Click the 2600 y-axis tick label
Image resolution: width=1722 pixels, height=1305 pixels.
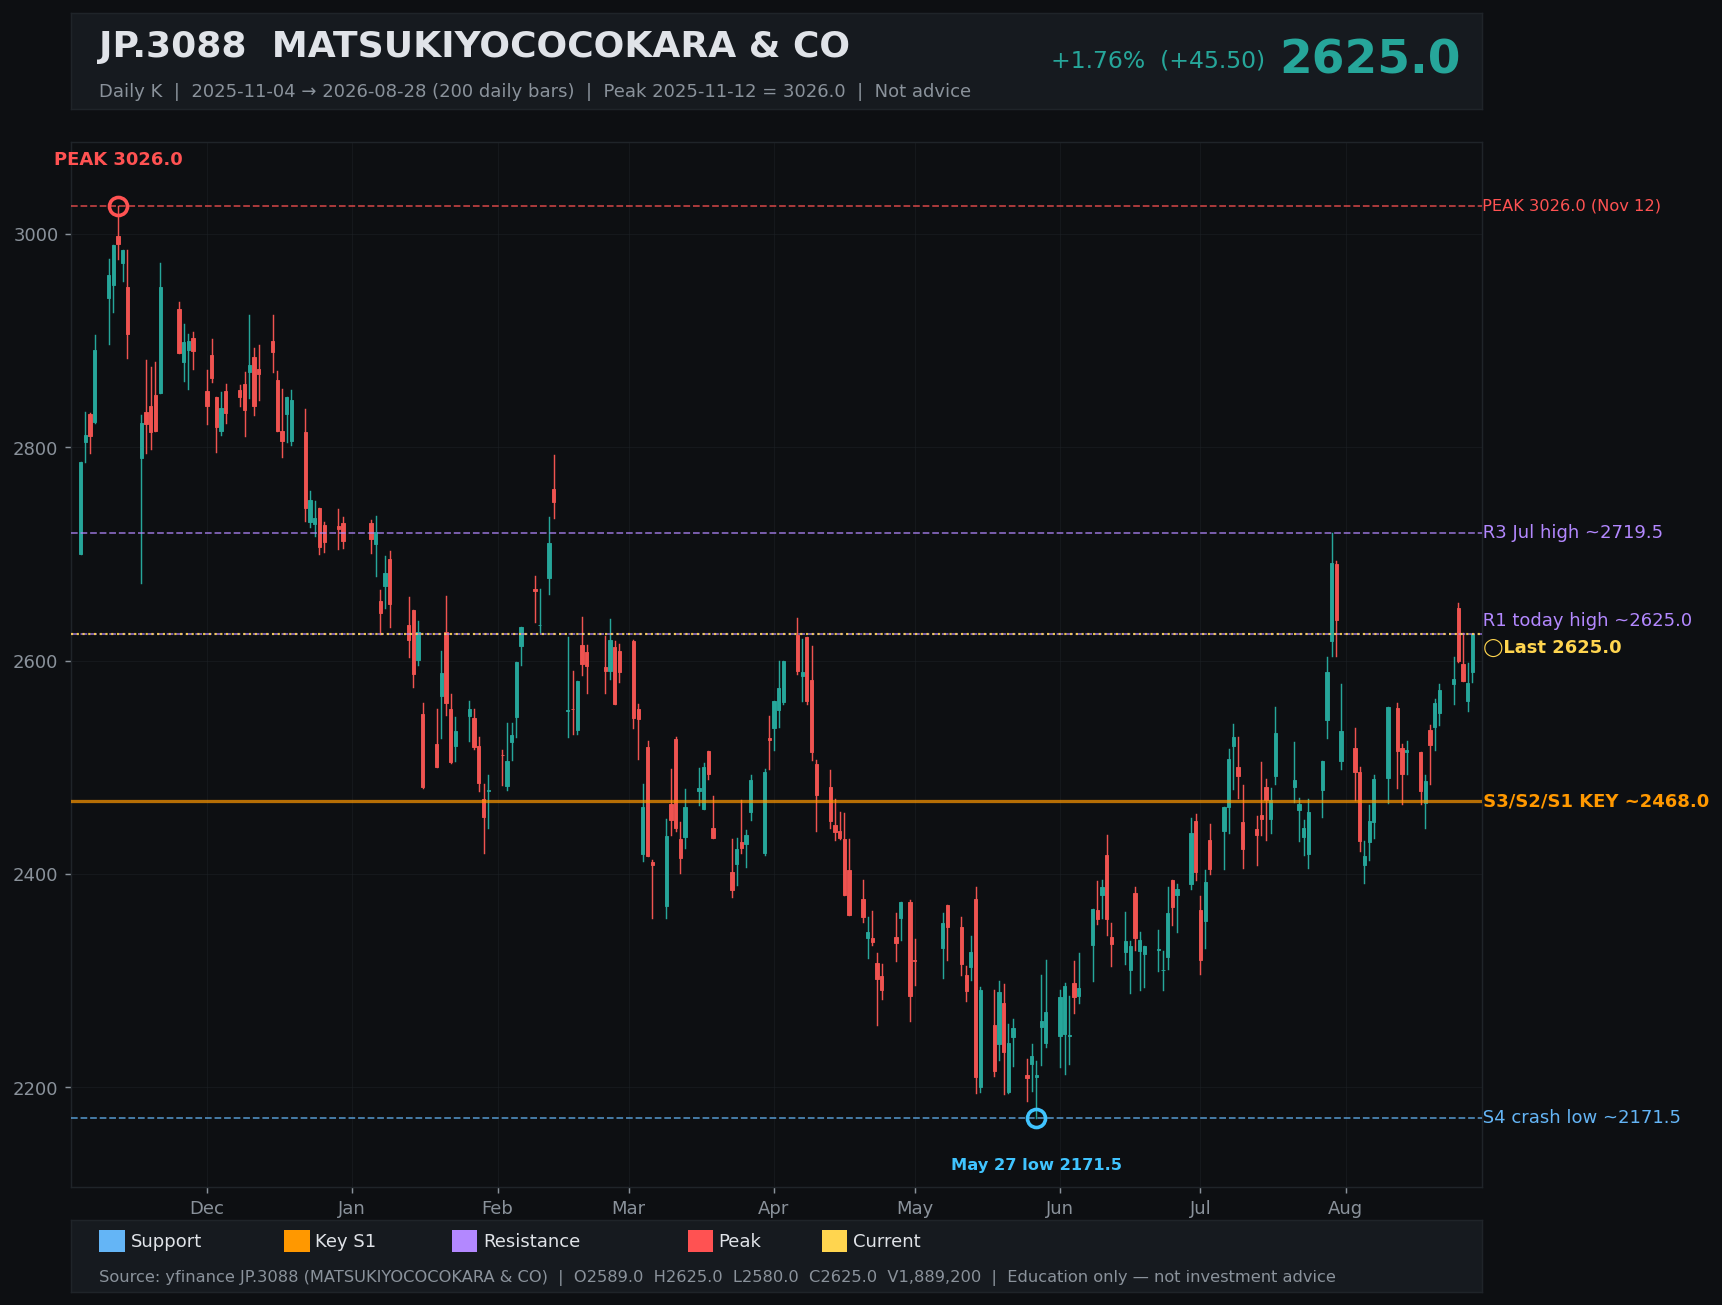[36, 662]
